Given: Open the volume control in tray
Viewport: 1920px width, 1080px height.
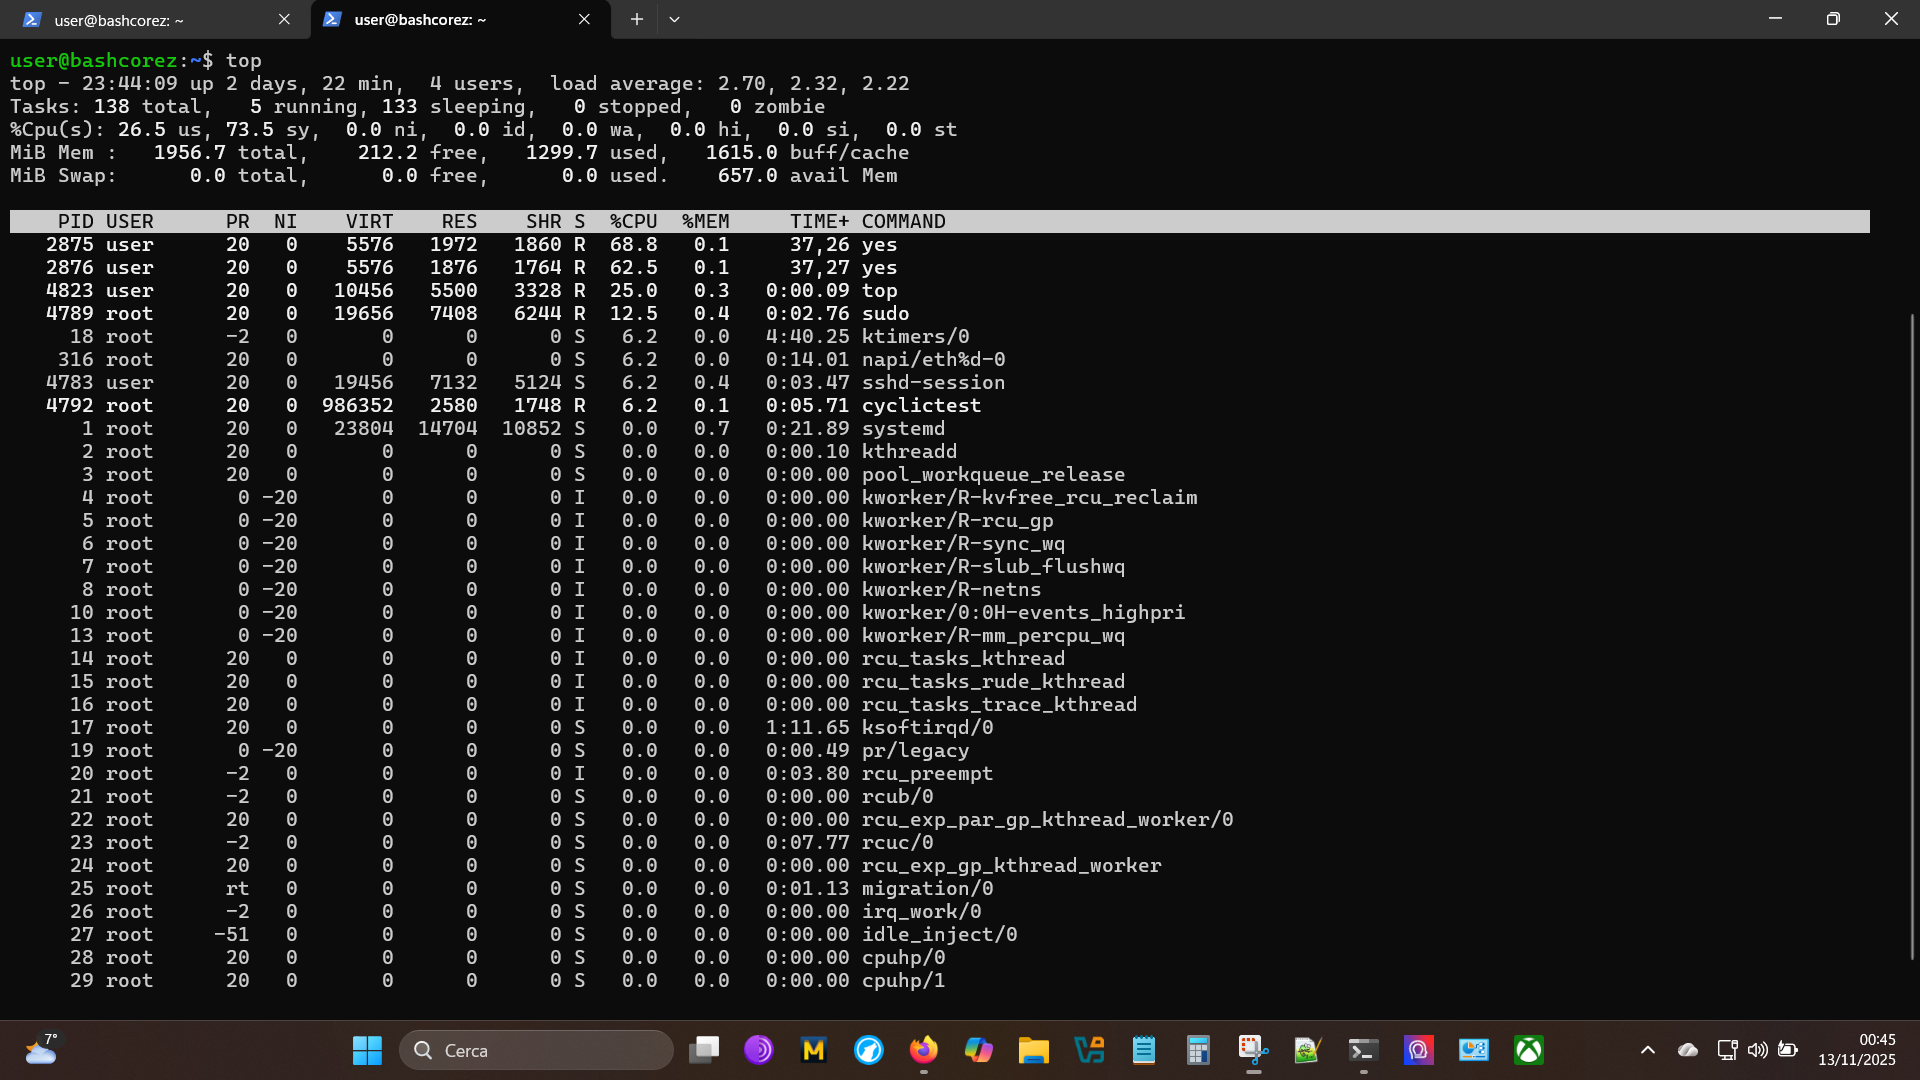Looking at the screenshot, I should click(1757, 1050).
